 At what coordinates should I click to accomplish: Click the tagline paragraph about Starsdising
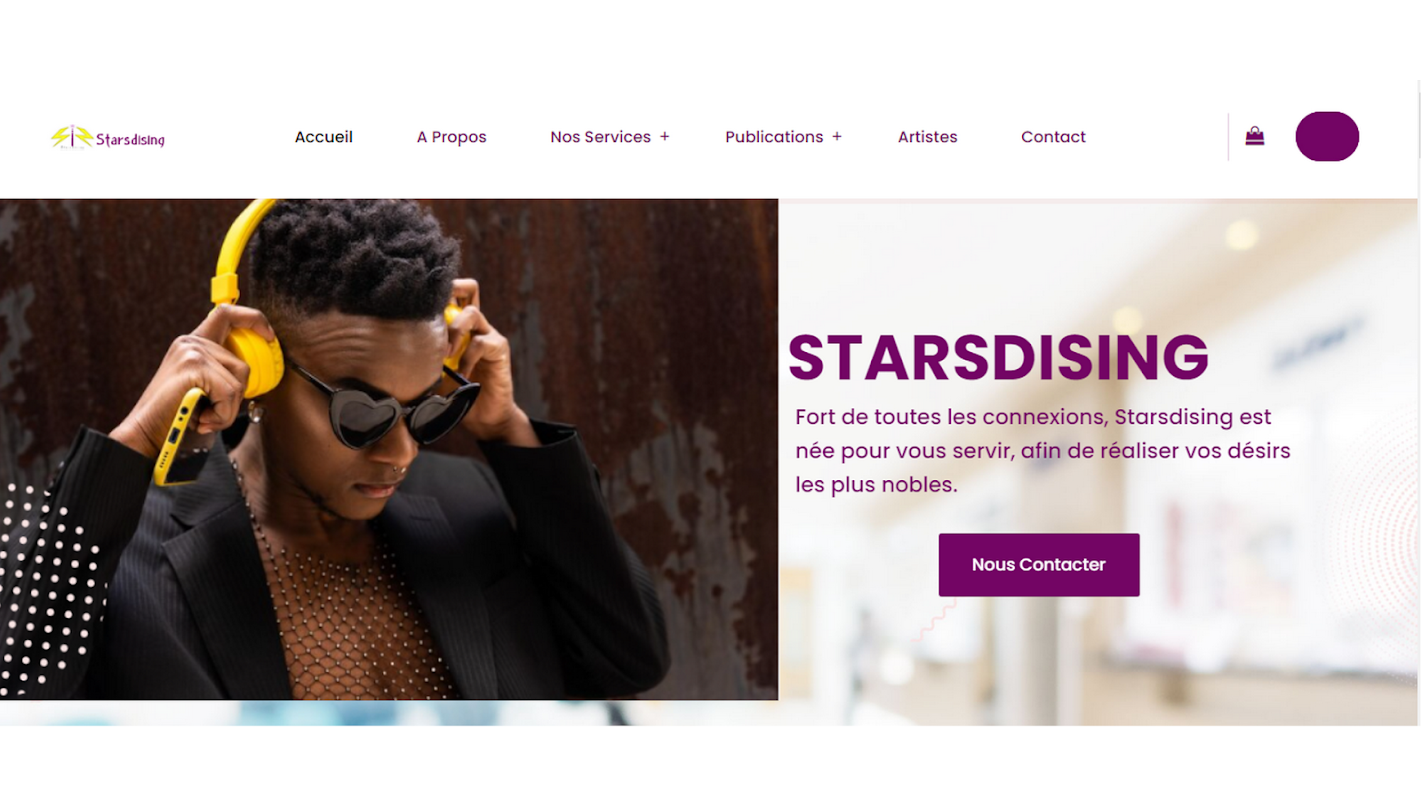(x=1043, y=451)
